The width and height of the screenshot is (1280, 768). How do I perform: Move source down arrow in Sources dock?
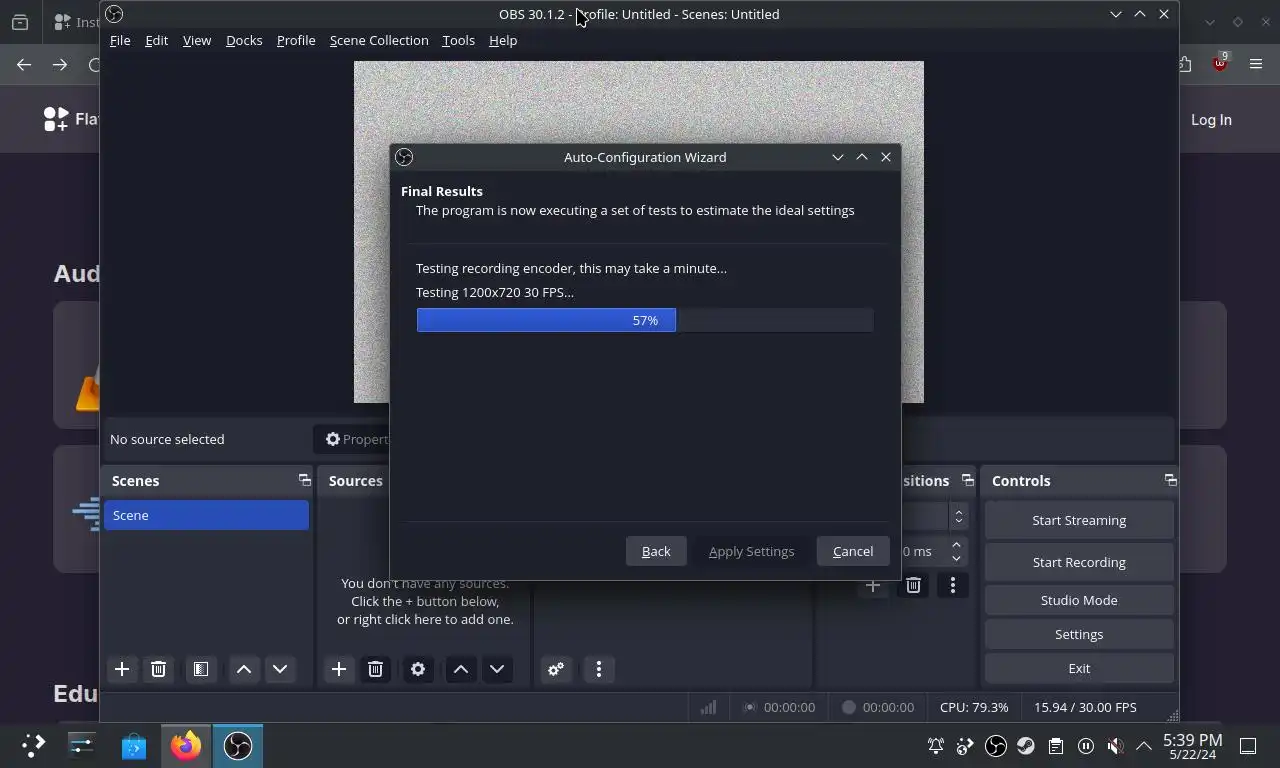[497, 669]
